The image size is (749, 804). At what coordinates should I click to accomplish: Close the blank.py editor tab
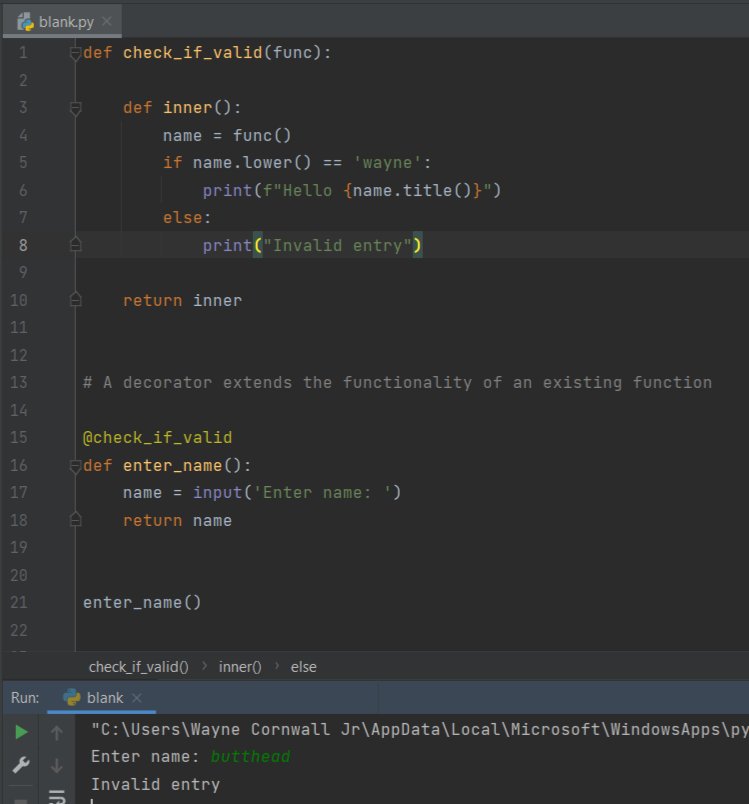click(107, 21)
